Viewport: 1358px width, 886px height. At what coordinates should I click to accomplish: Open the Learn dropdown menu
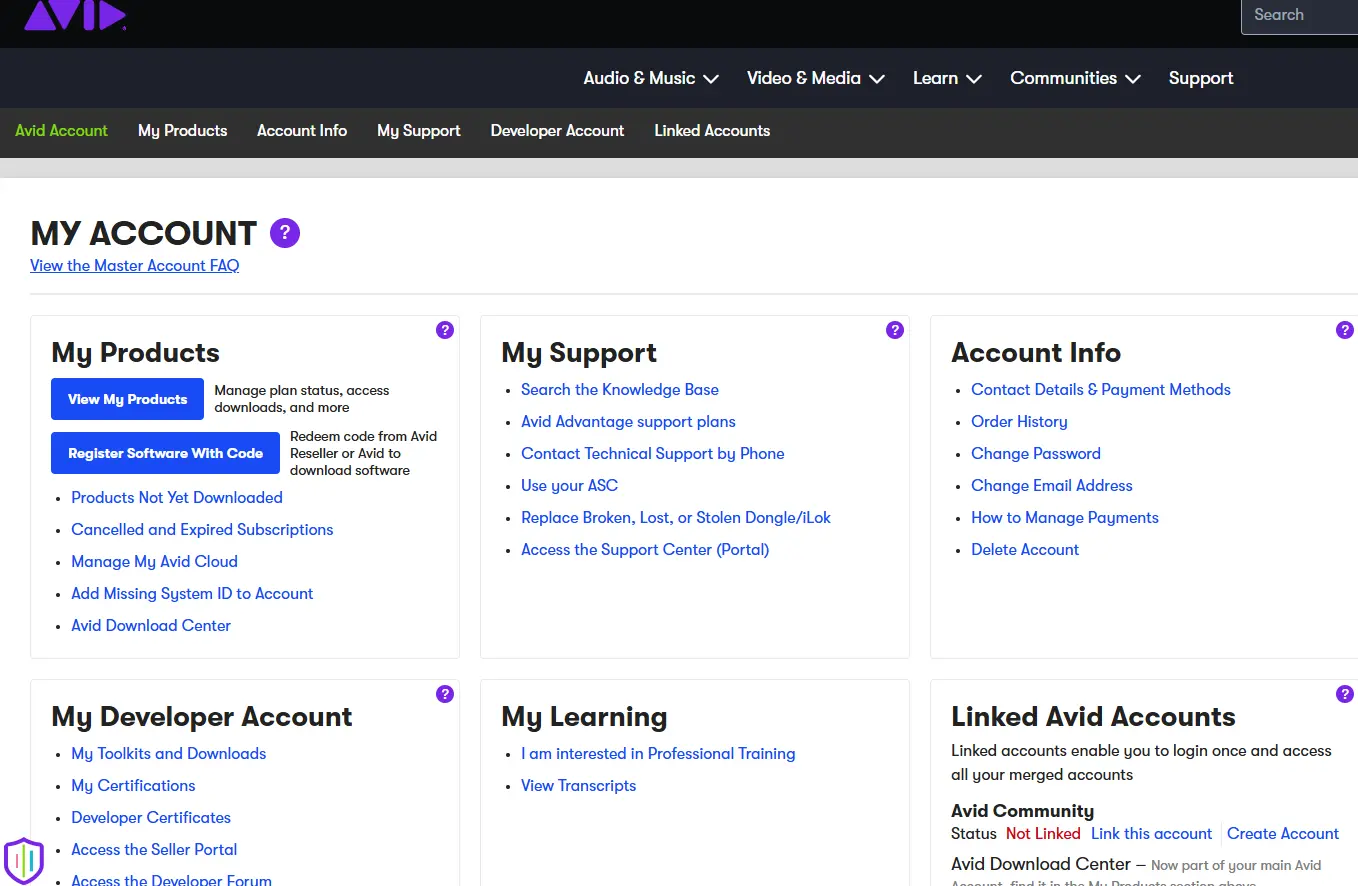[x=946, y=78]
